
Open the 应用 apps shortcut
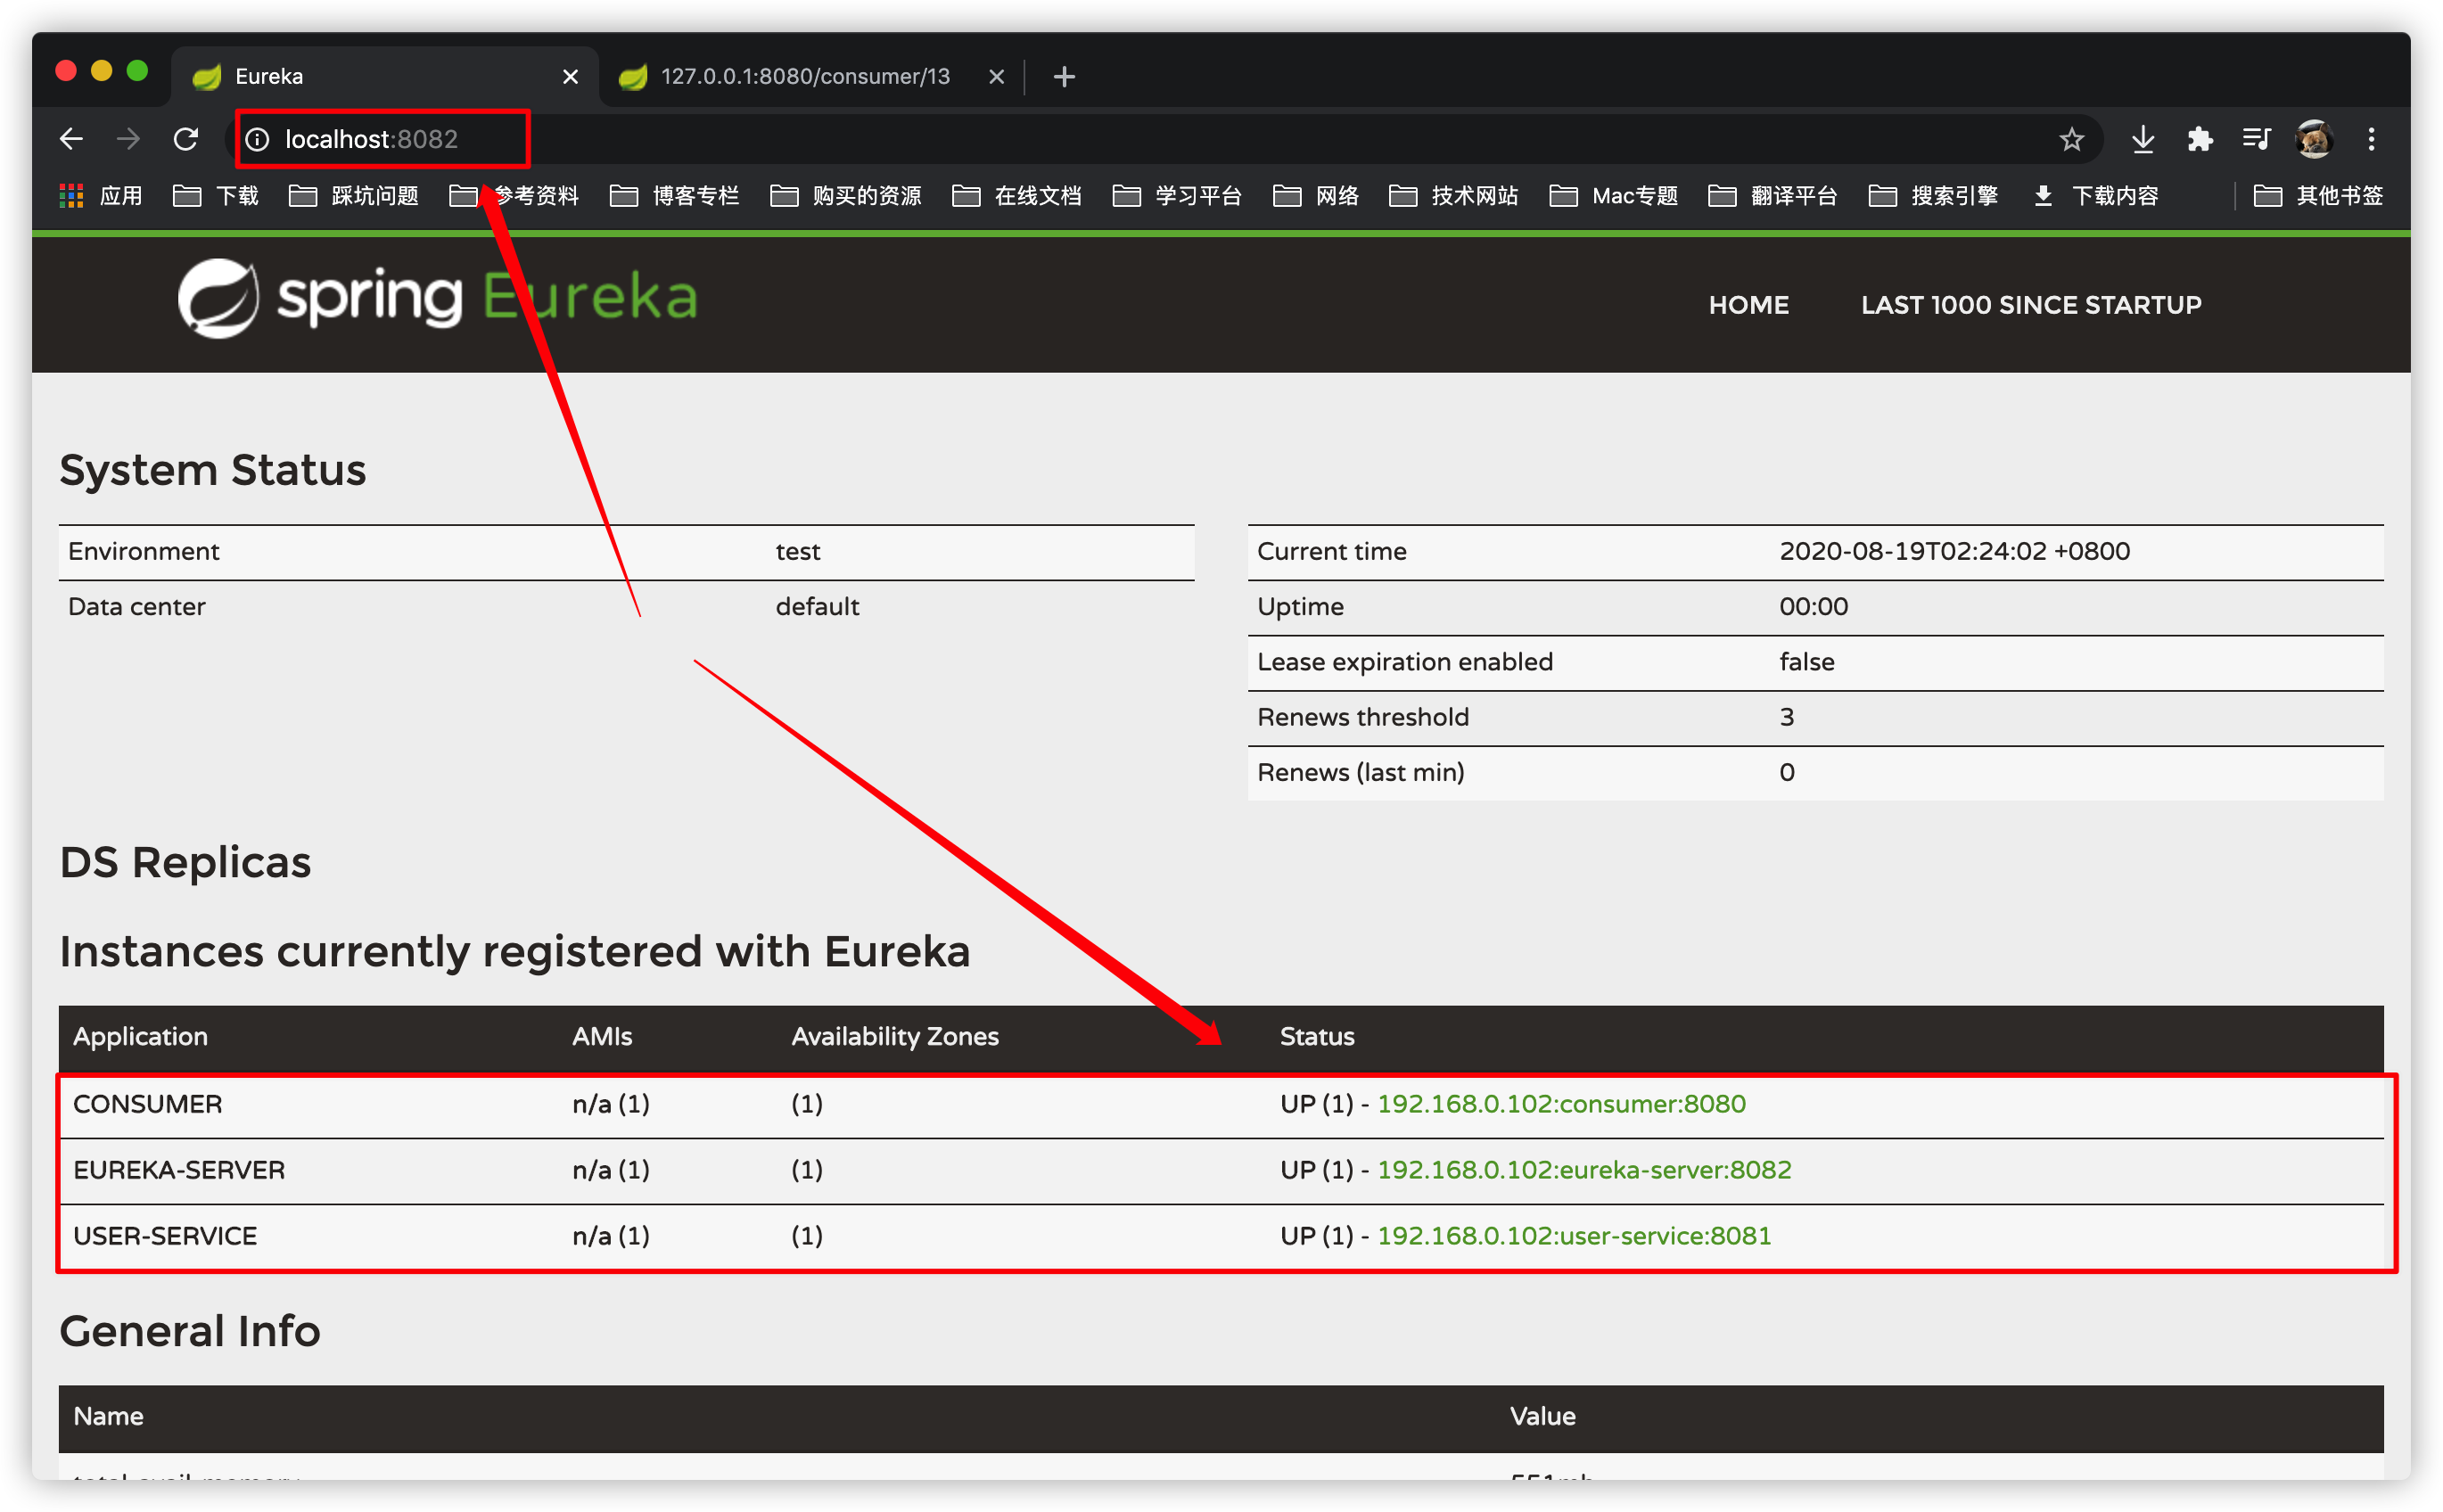click(101, 196)
